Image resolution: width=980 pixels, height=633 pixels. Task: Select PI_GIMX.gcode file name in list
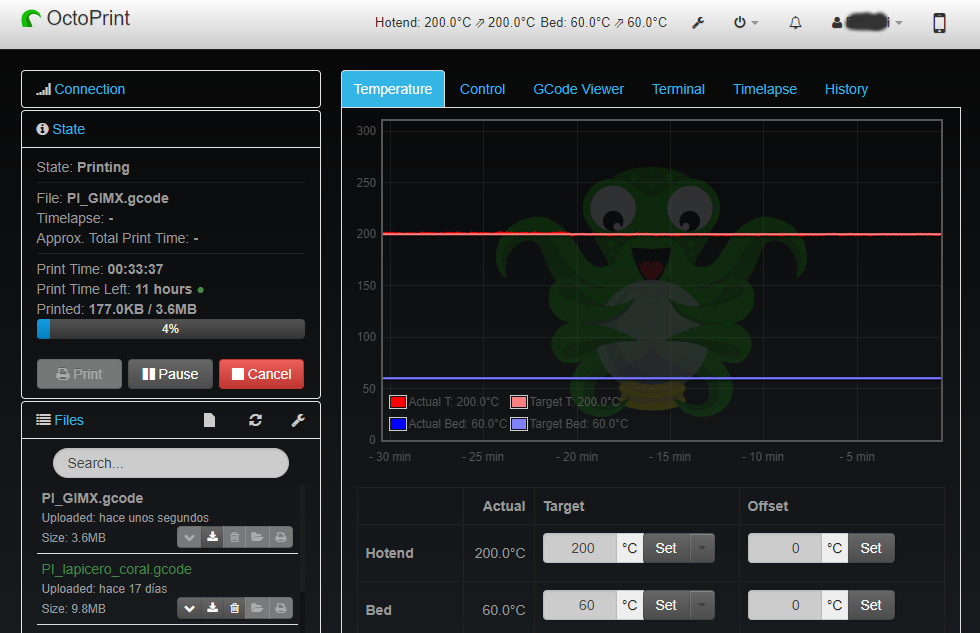pyautogui.click(x=92, y=498)
